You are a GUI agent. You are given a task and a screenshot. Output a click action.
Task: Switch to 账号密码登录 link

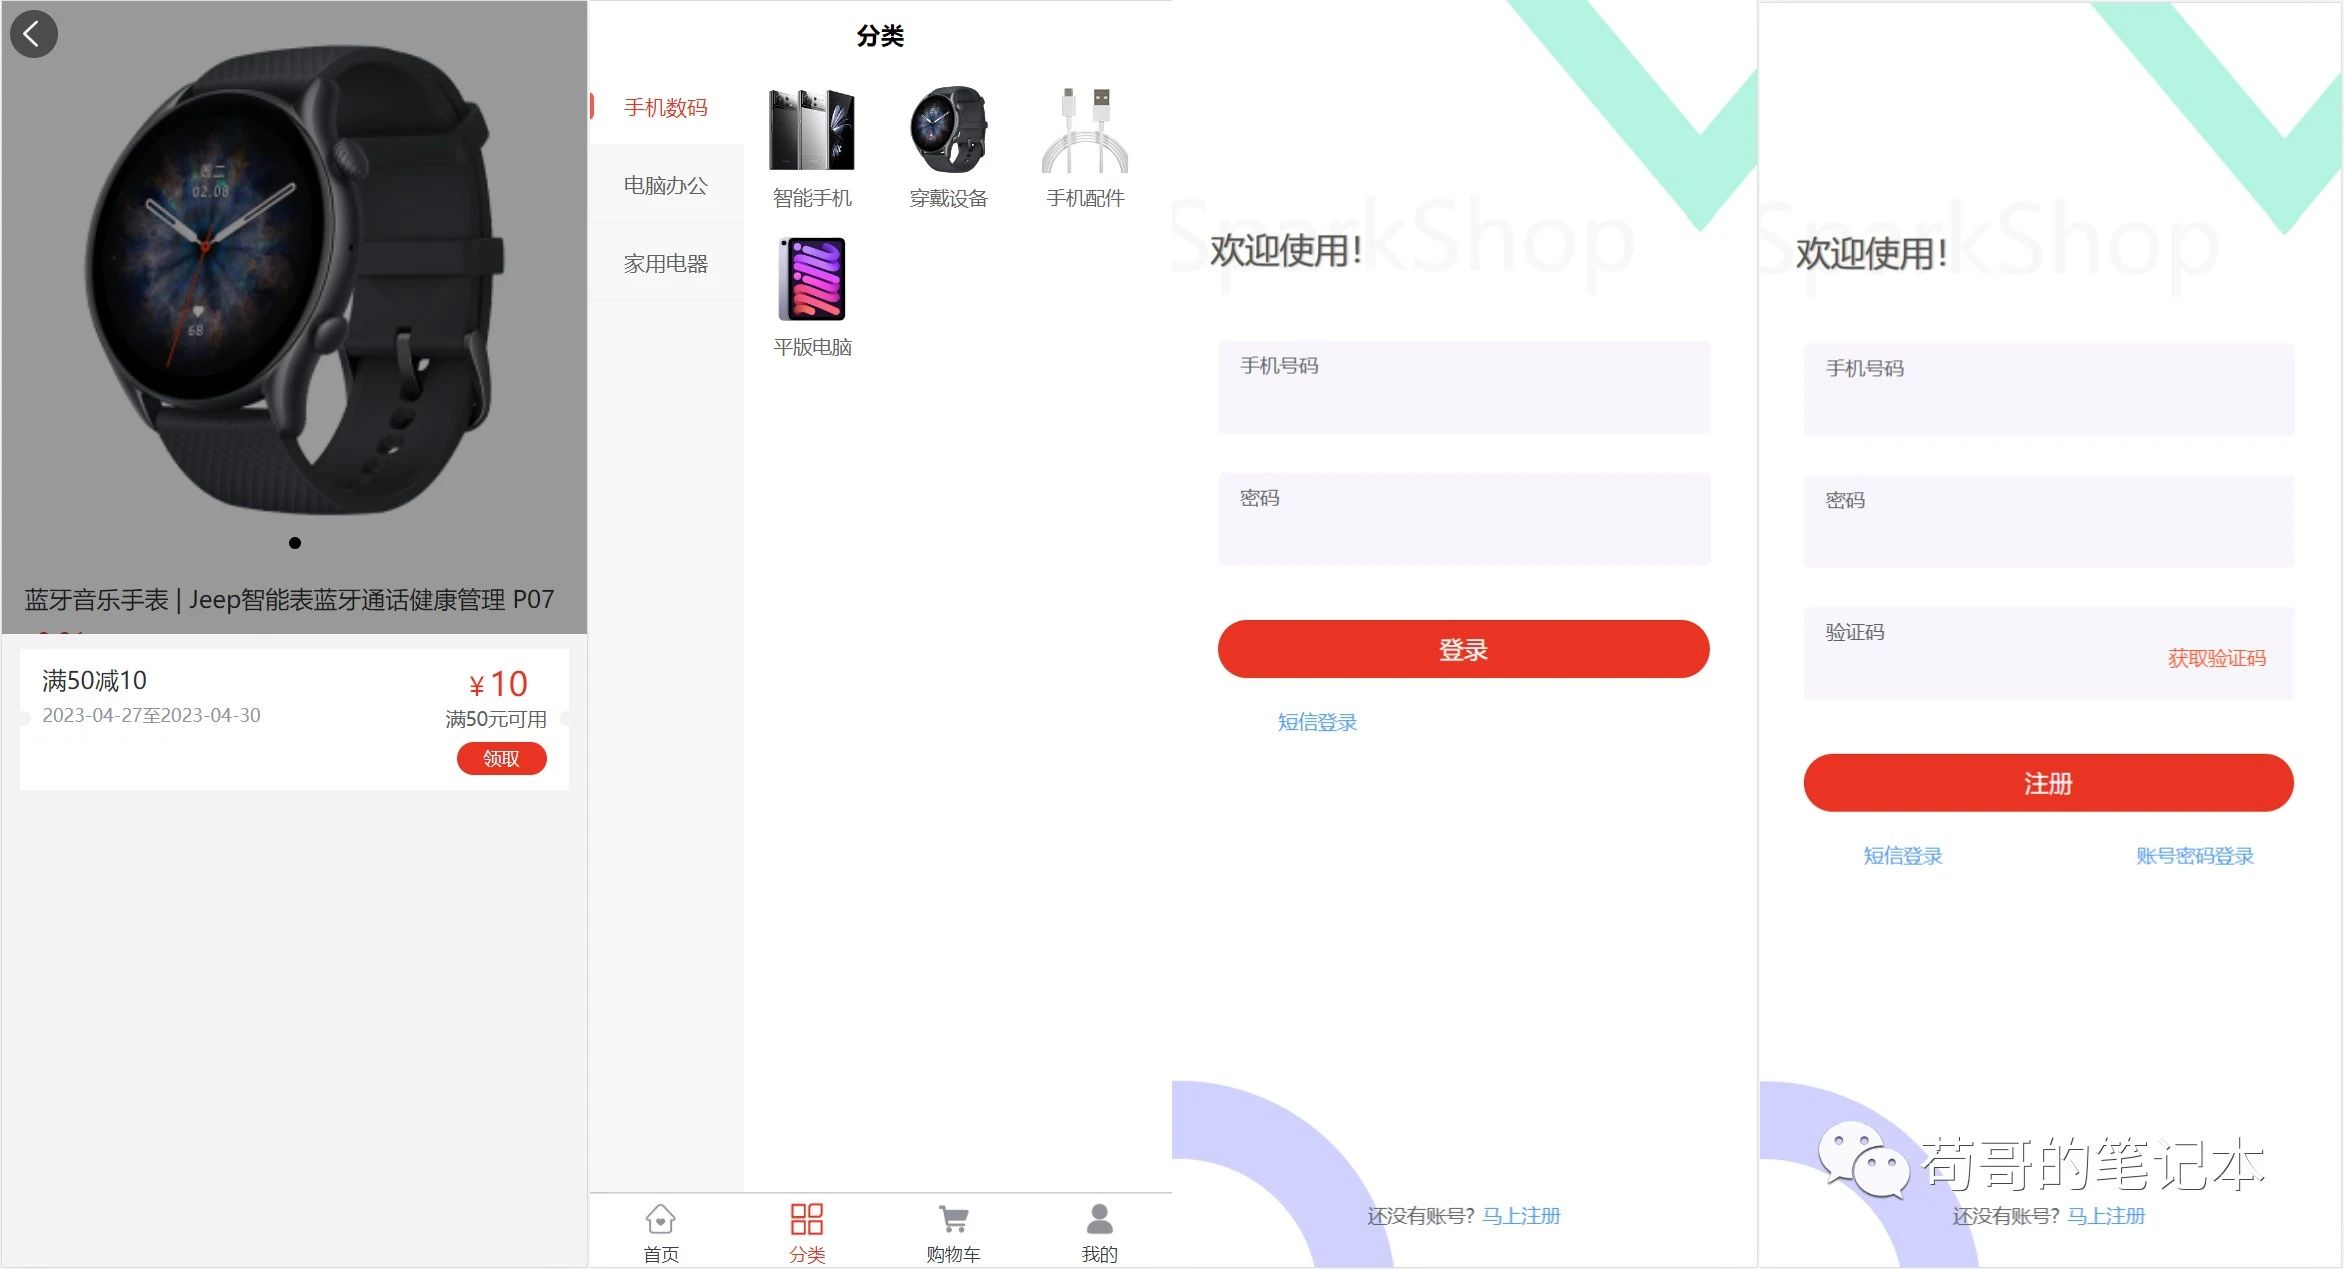point(2194,856)
